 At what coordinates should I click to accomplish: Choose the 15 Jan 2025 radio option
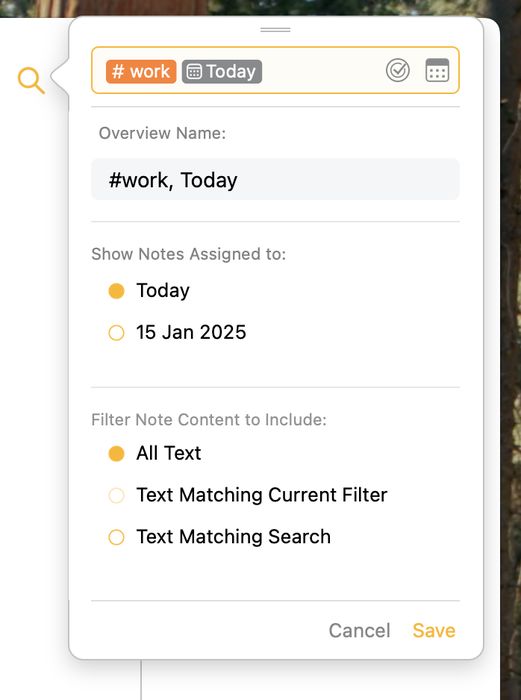[x=117, y=333]
